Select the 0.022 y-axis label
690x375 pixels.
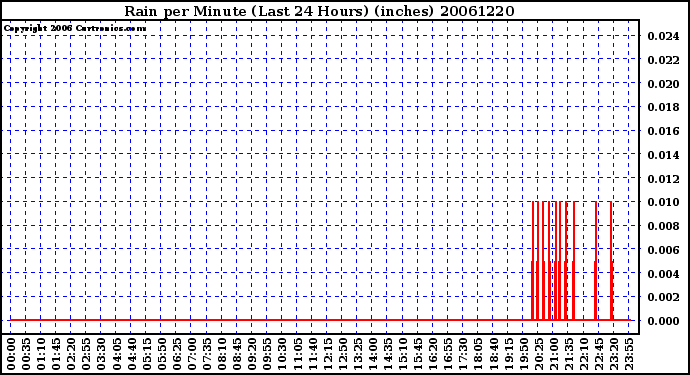coord(663,60)
